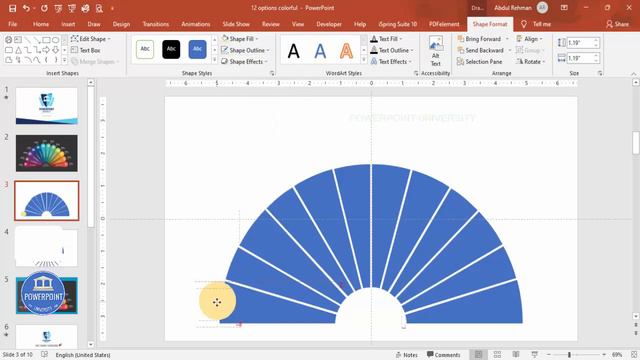
Task: Open the Shape Outline dropdown
Action: click(245, 50)
